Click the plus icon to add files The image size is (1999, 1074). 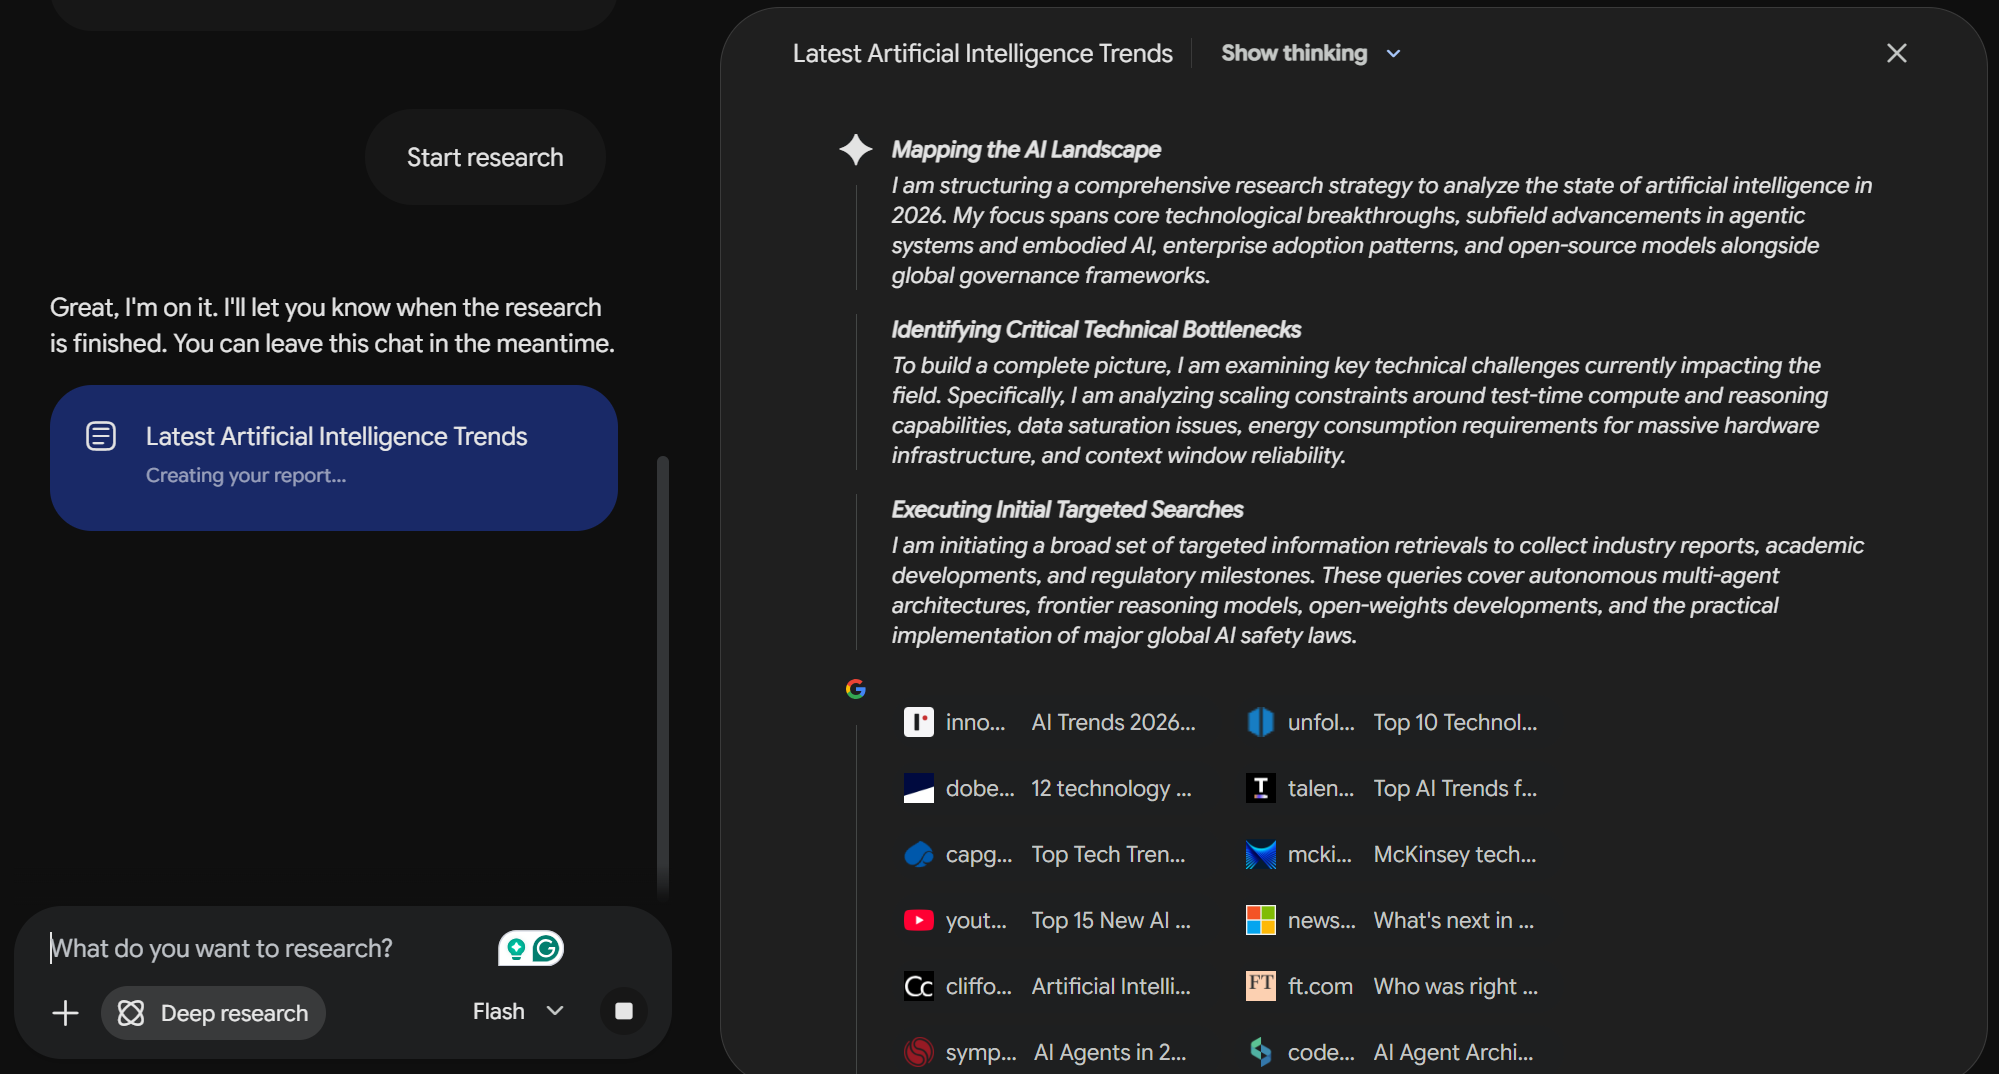coord(65,1013)
